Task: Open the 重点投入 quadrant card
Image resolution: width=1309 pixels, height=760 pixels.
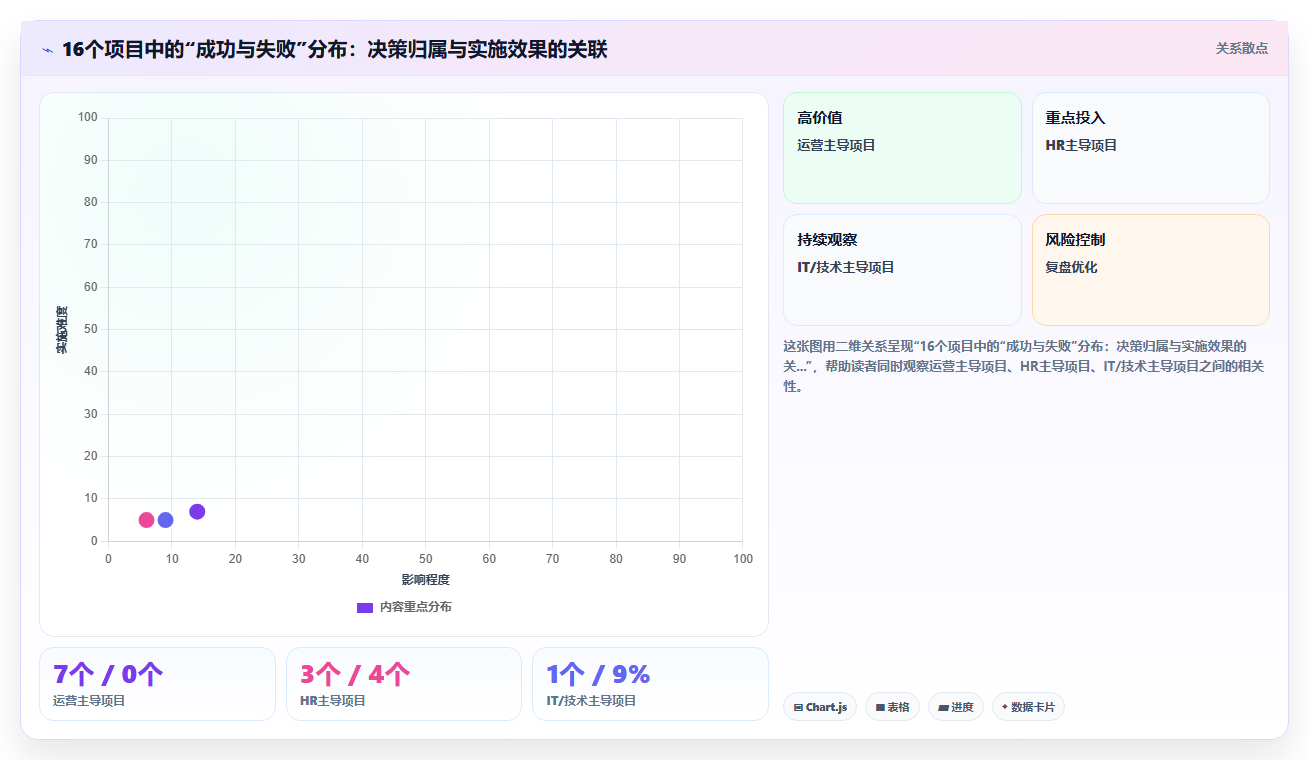Action: click(1150, 148)
